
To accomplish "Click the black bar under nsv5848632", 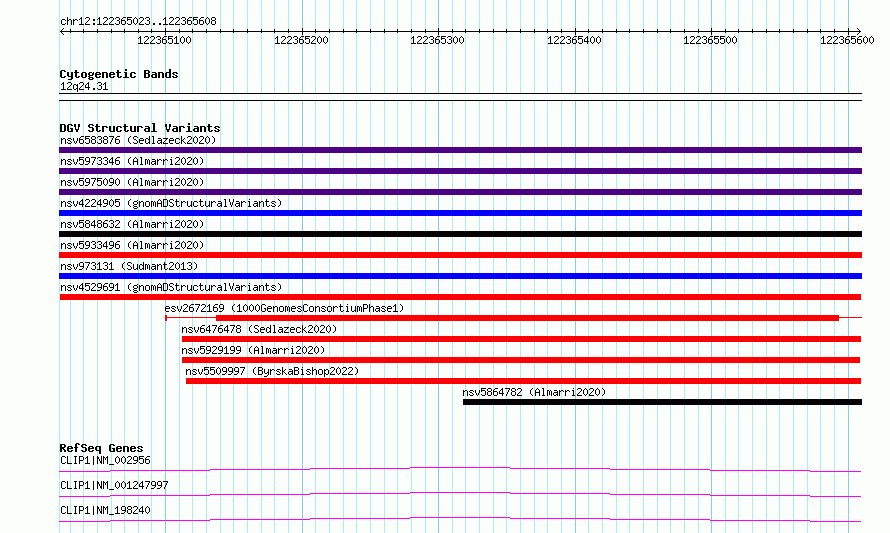I will point(460,234).
